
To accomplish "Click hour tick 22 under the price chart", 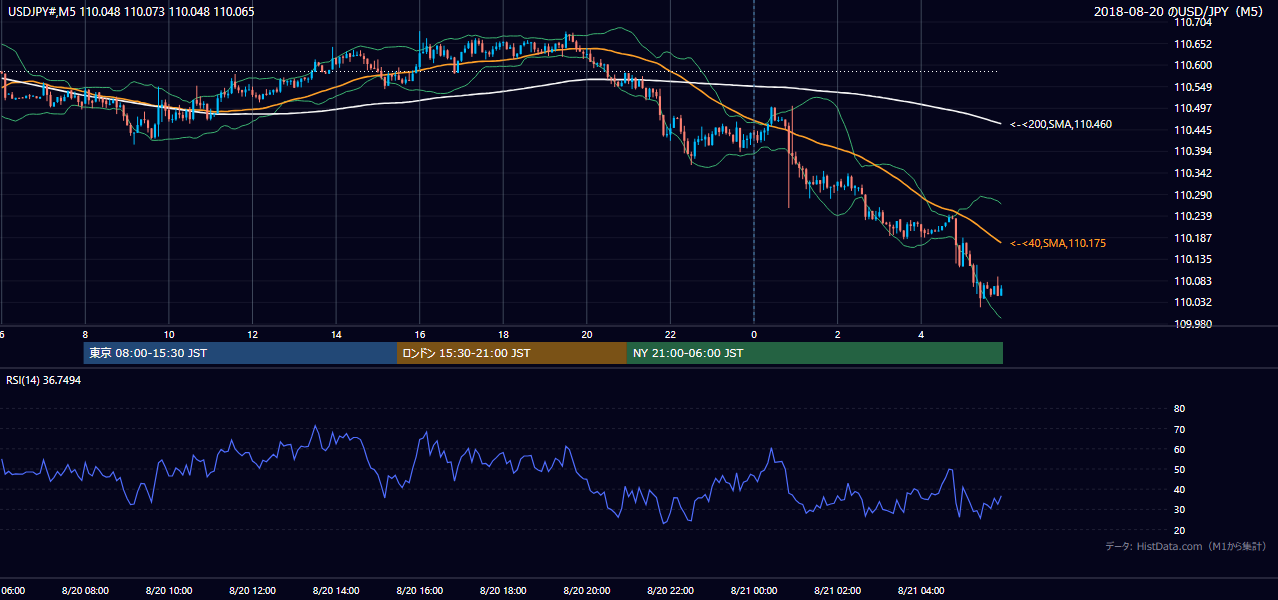I will point(670,335).
